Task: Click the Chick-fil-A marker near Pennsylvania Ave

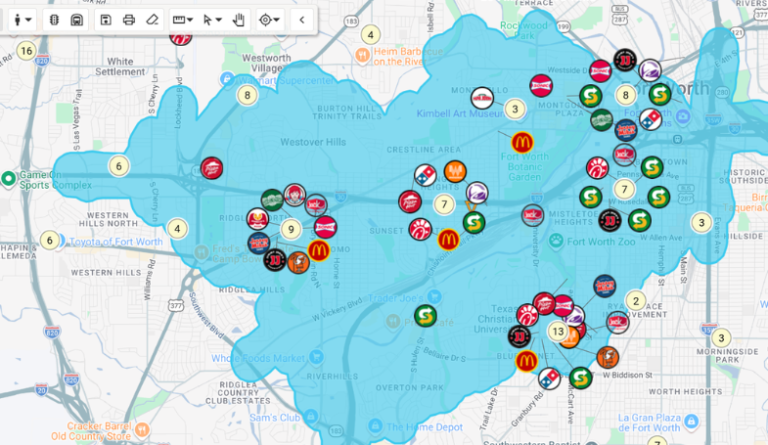Action: tap(597, 168)
